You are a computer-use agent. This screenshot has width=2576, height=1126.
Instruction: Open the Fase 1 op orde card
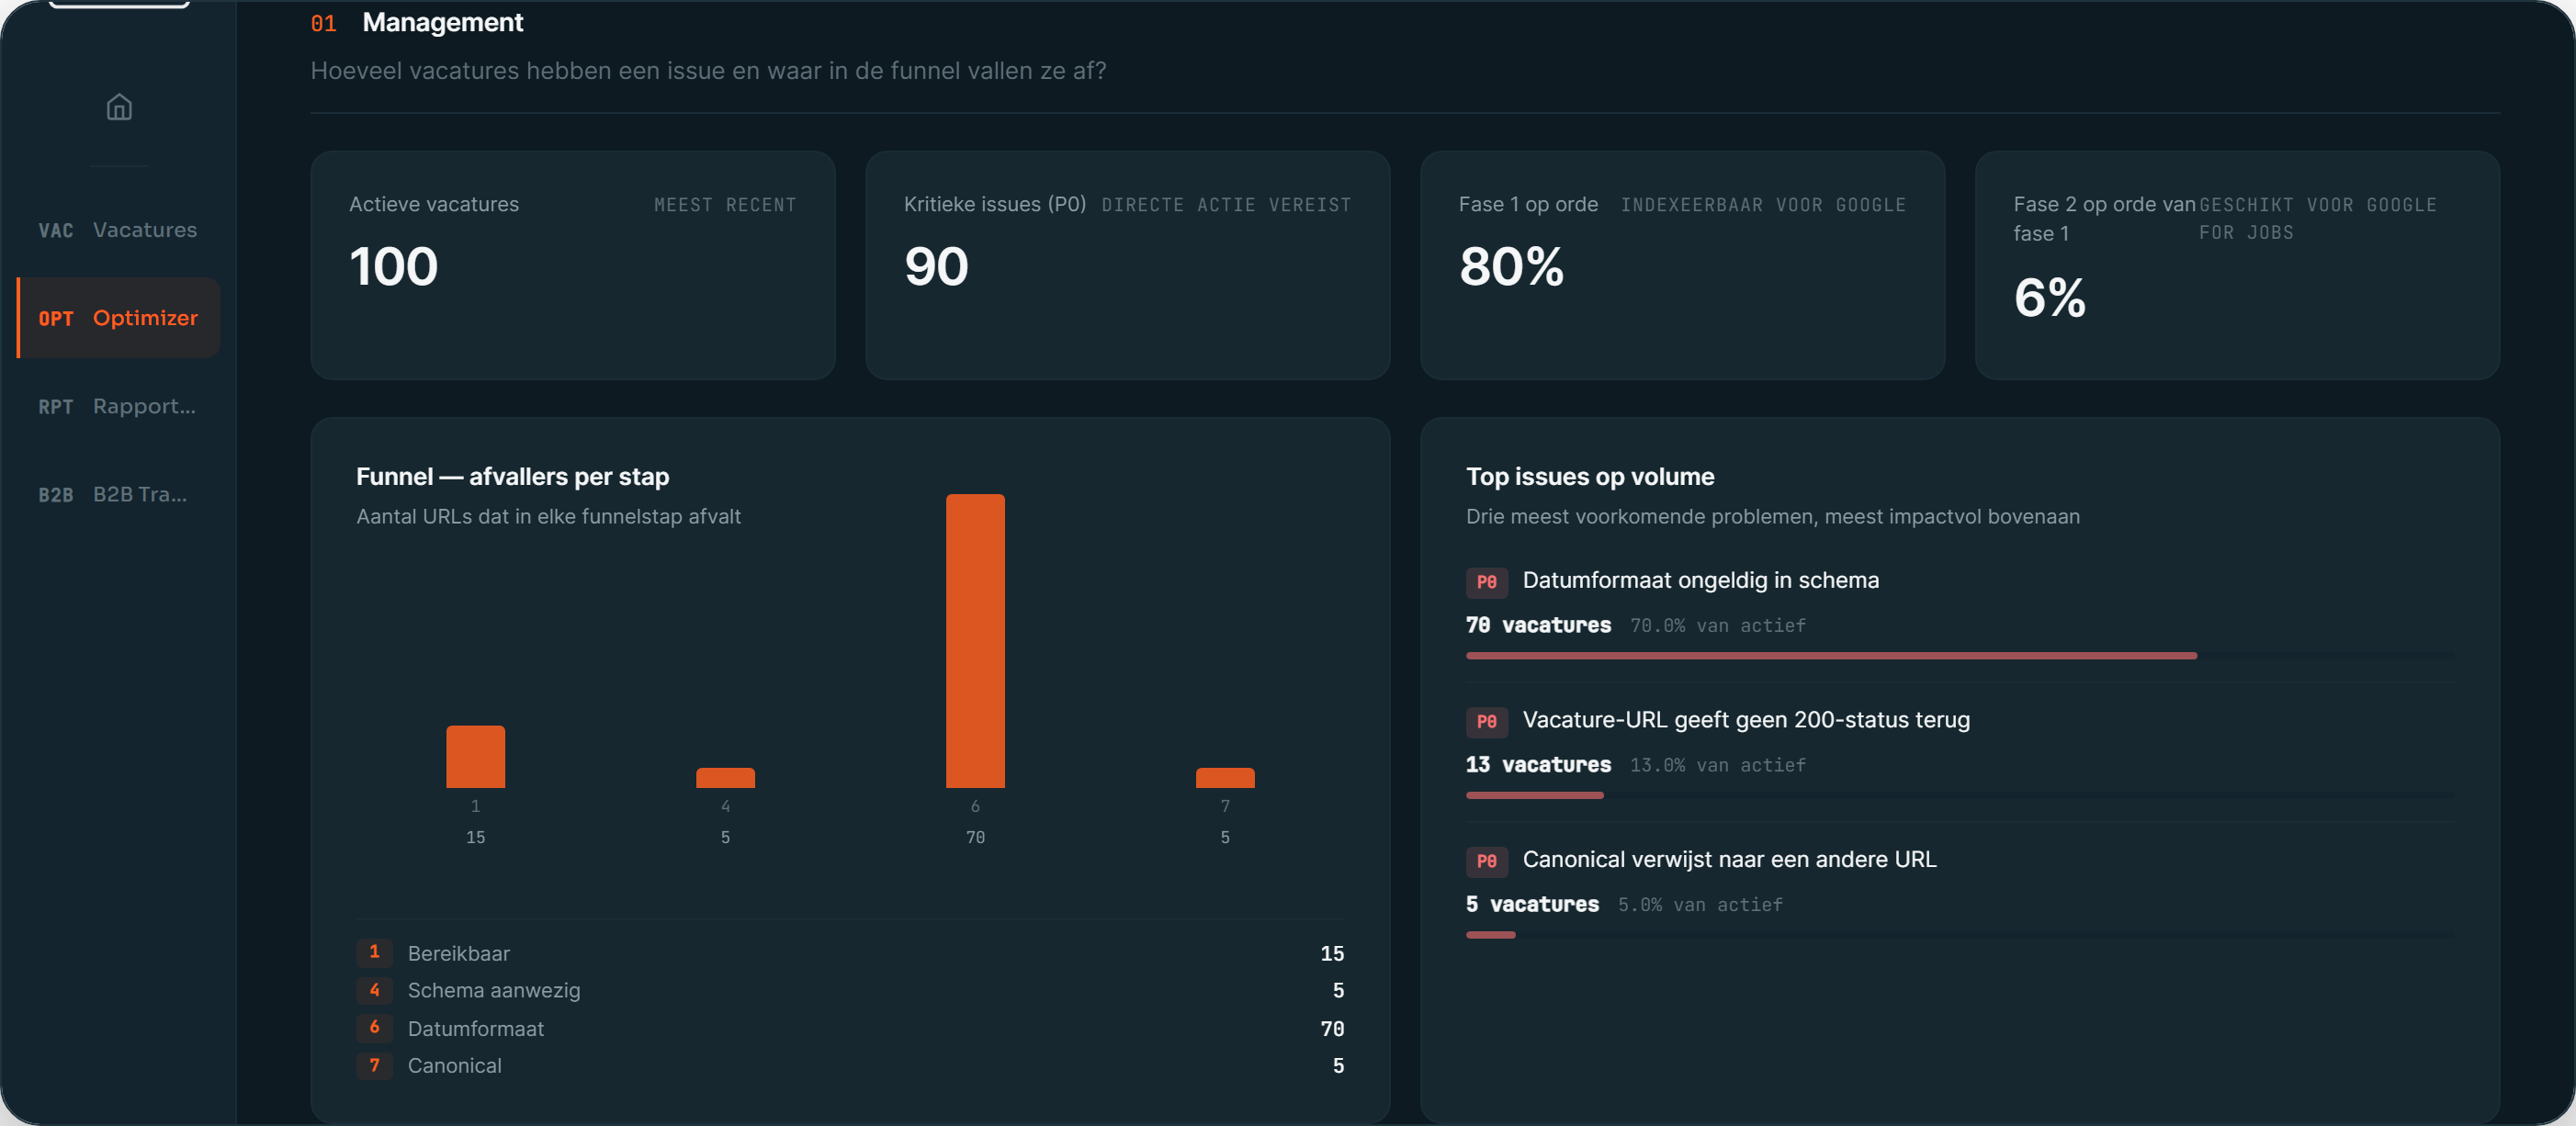(x=1682, y=265)
